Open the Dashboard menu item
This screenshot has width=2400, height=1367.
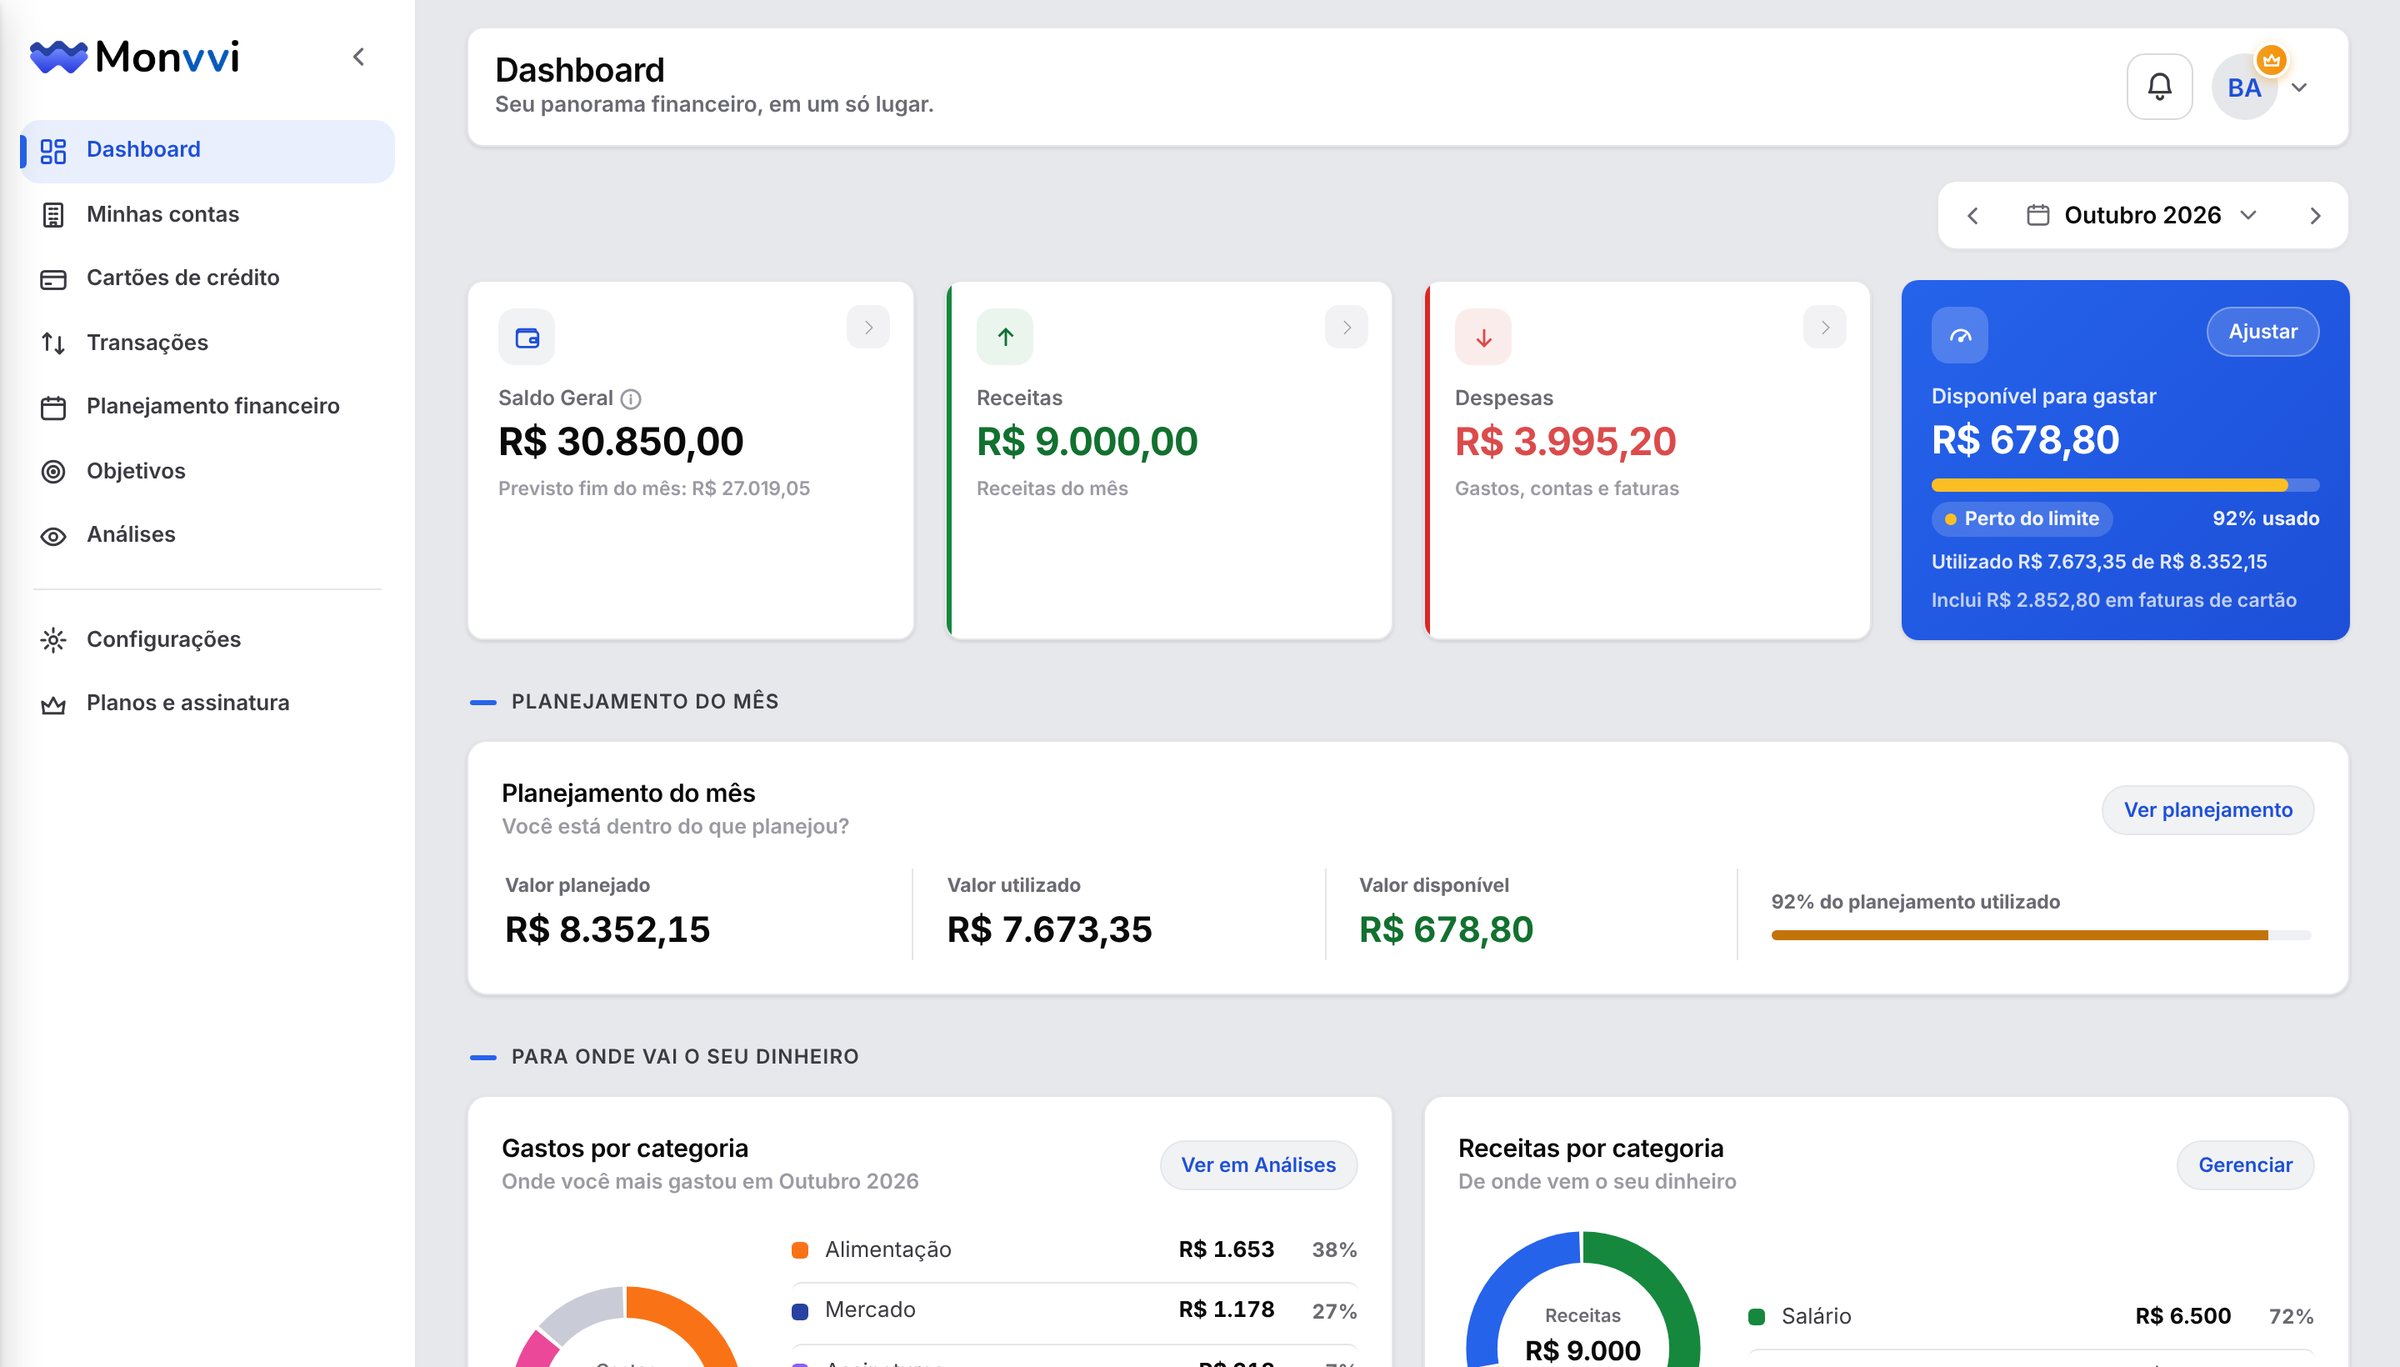(x=208, y=150)
